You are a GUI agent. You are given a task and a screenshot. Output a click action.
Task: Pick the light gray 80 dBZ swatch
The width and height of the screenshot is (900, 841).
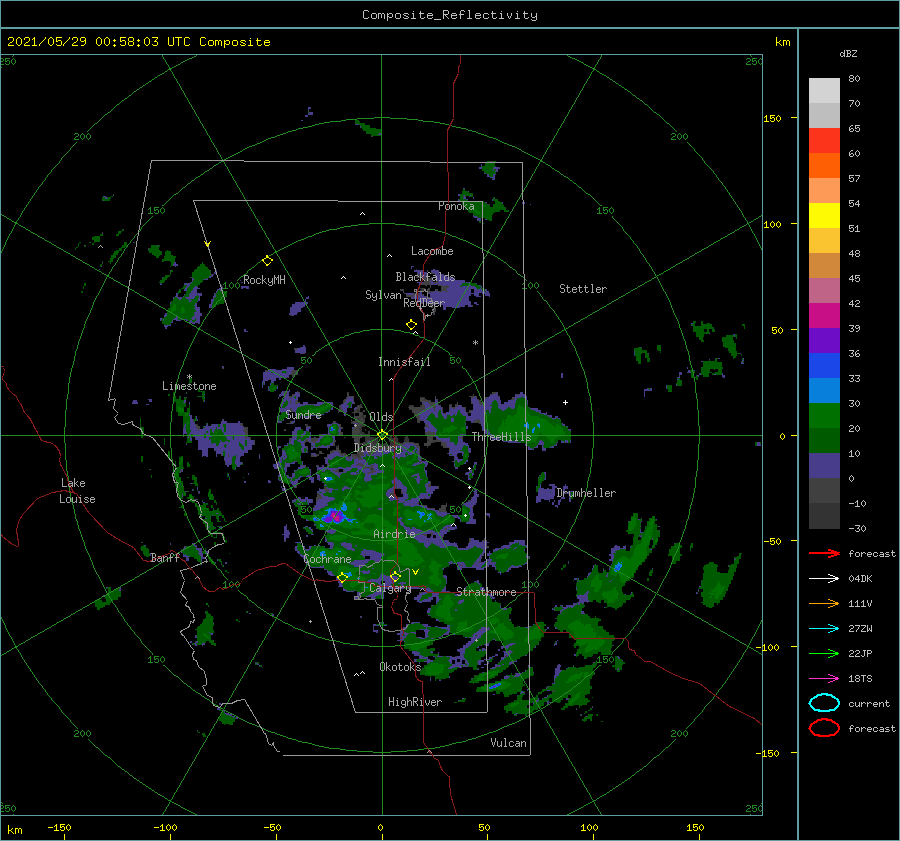(824, 90)
